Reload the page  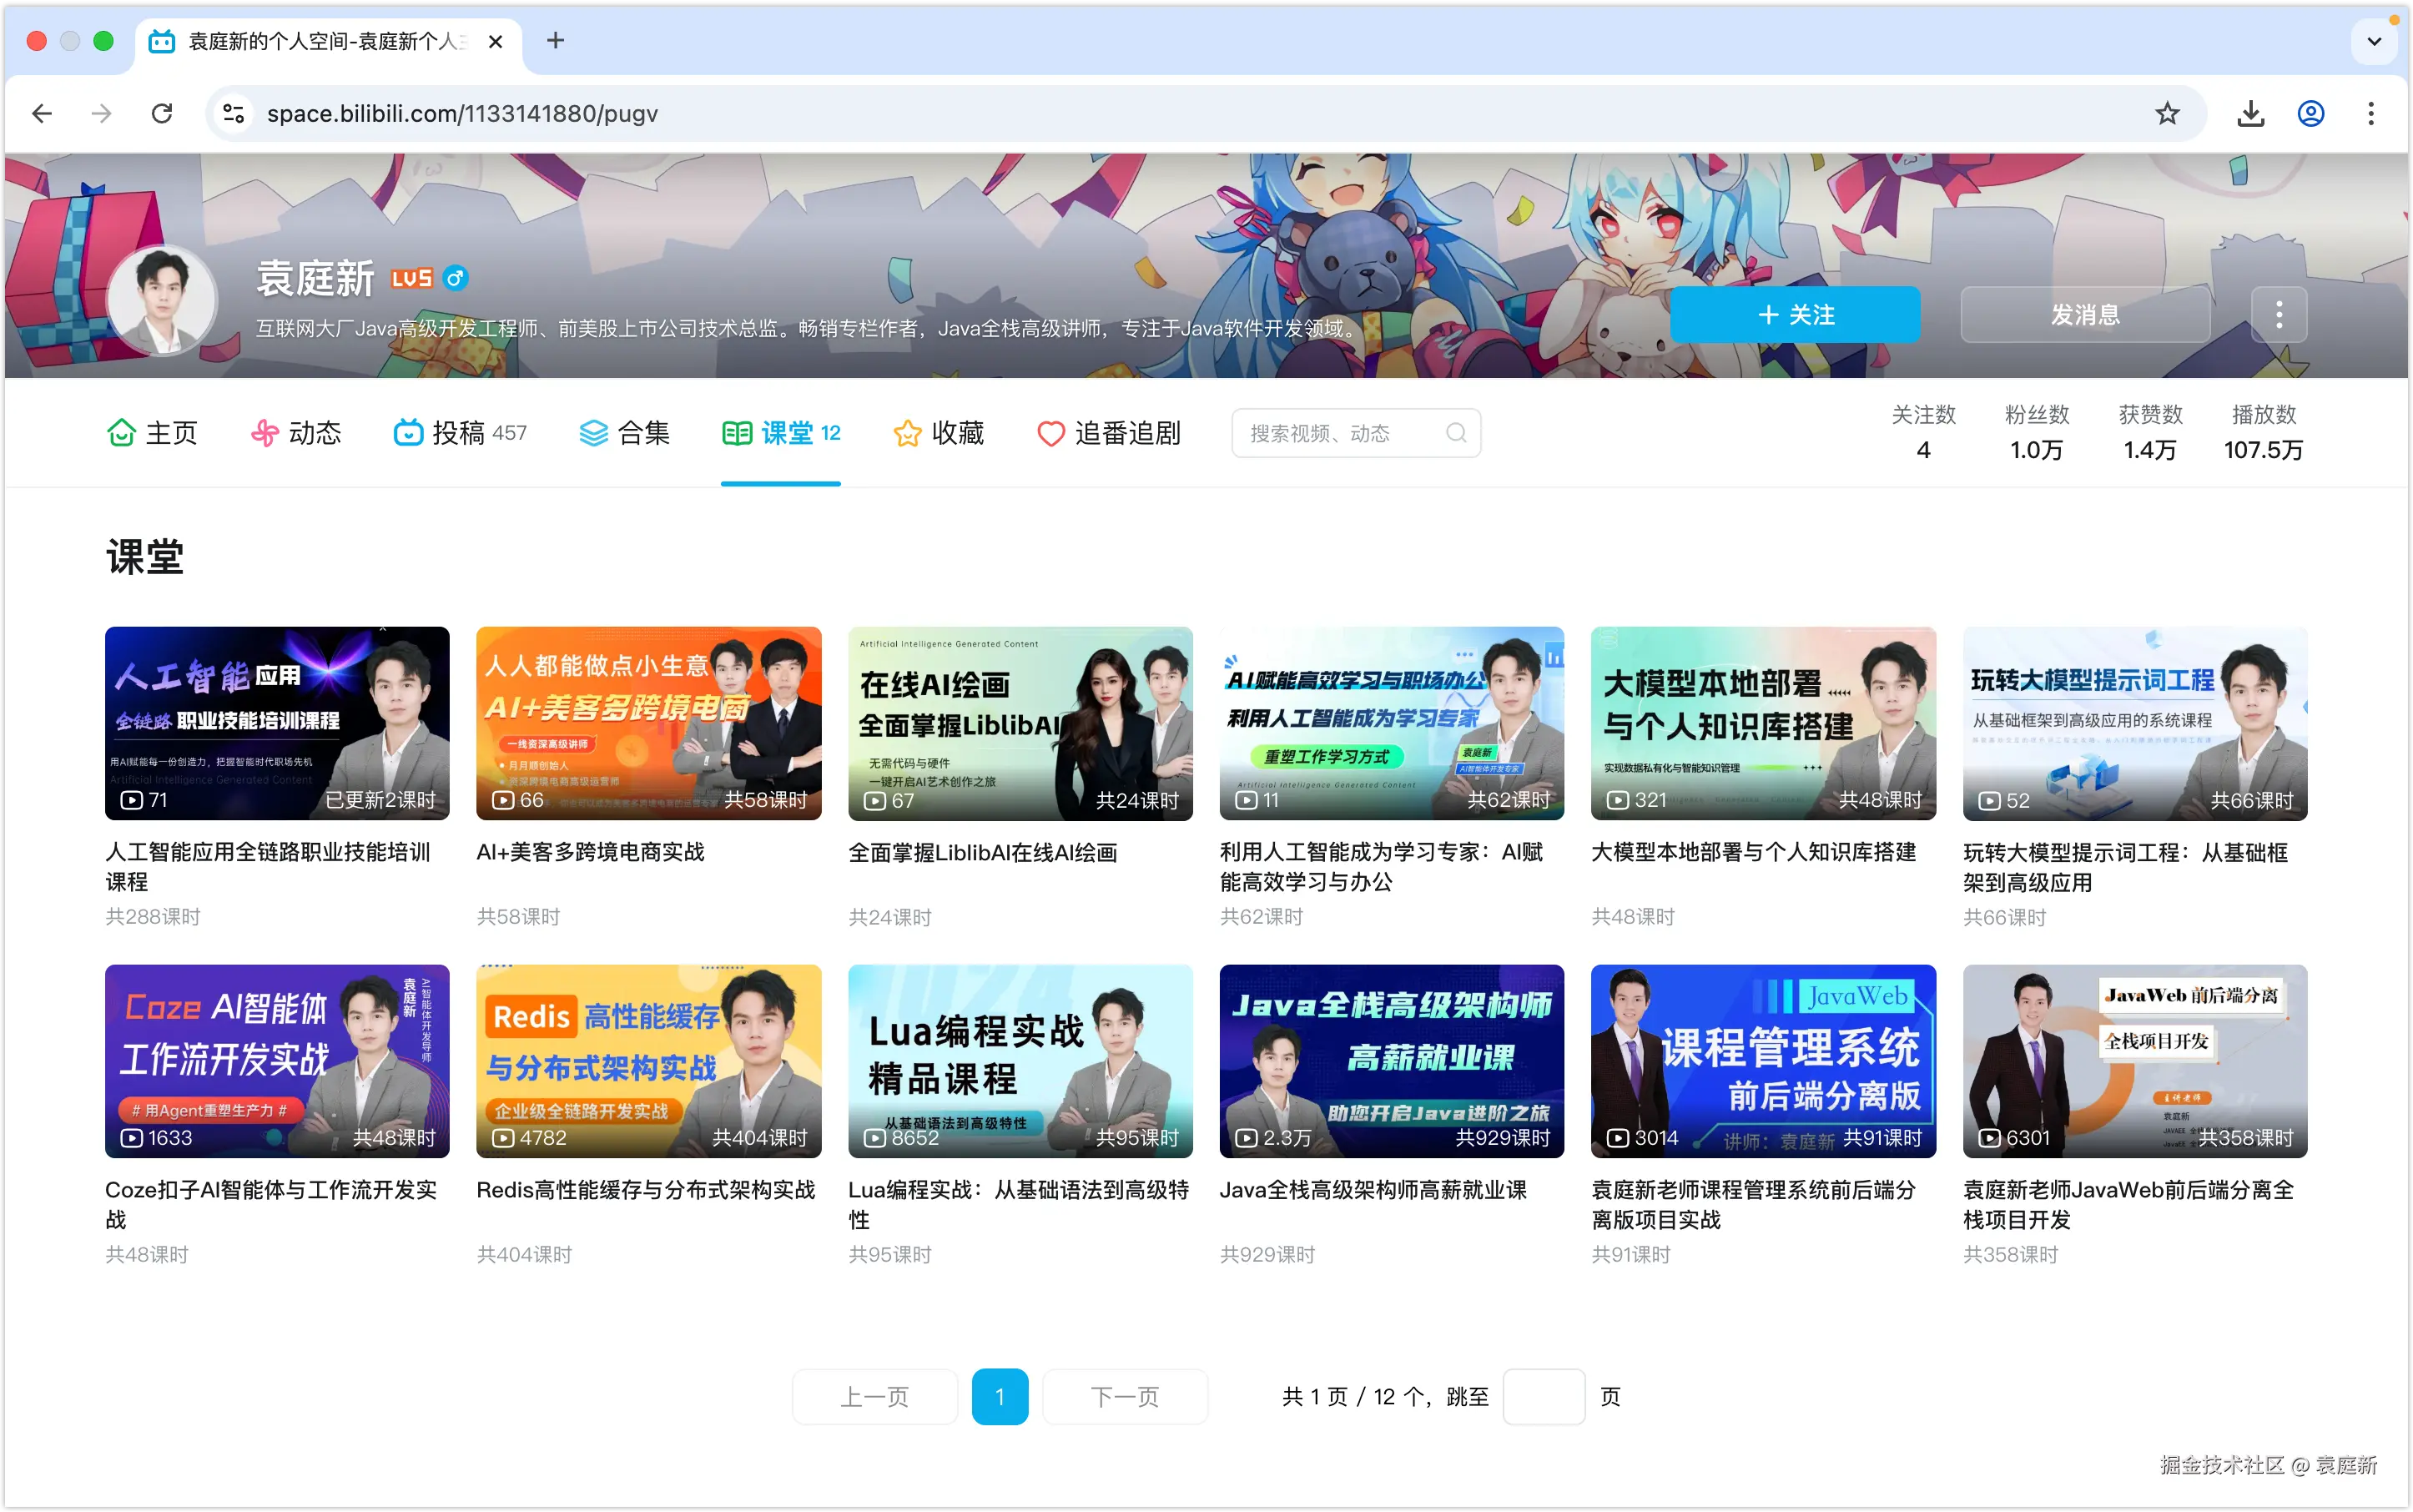coord(162,113)
